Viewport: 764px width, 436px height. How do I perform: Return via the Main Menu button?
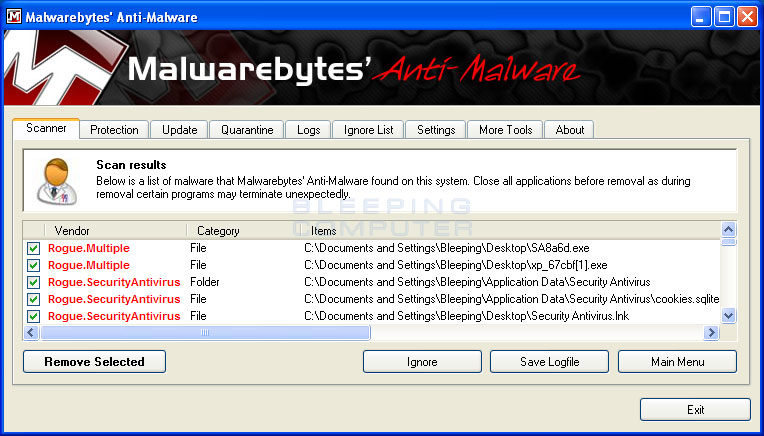coord(677,361)
